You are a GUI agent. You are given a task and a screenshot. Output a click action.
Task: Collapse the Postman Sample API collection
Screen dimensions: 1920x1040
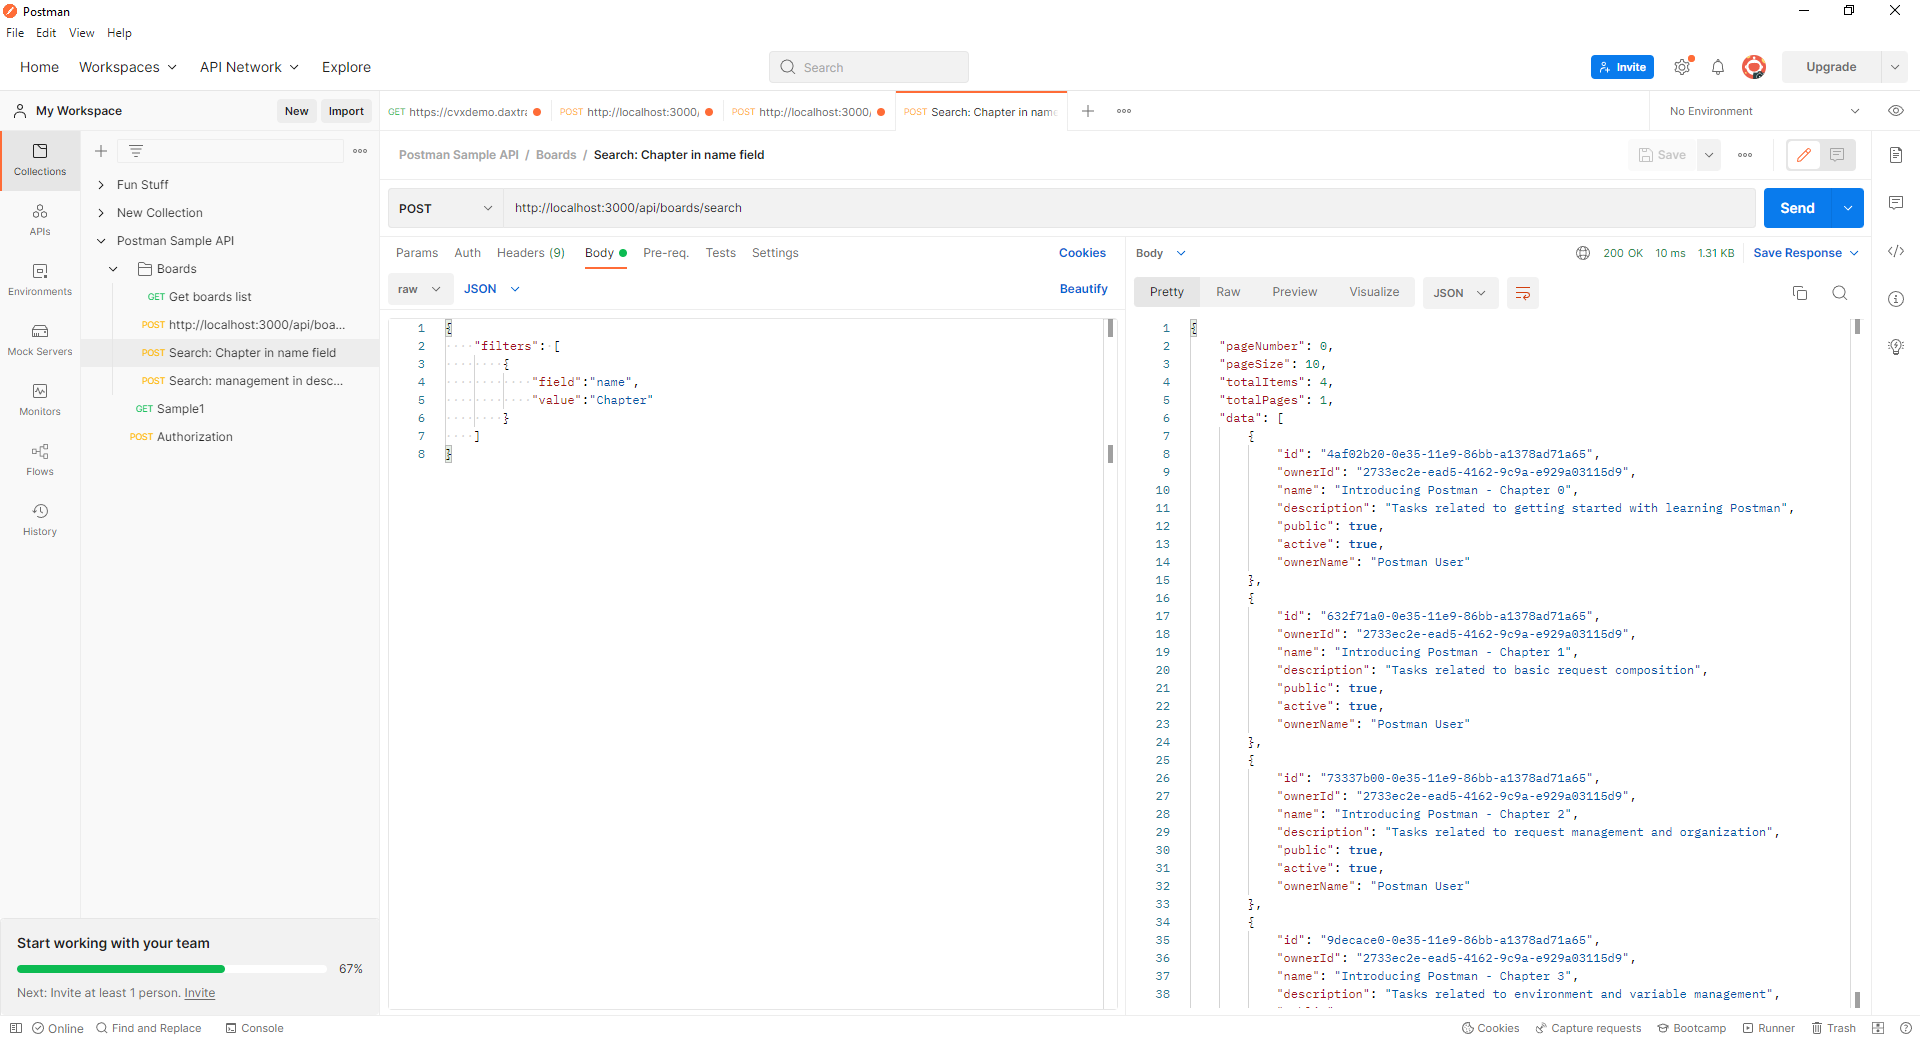click(x=101, y=241)
